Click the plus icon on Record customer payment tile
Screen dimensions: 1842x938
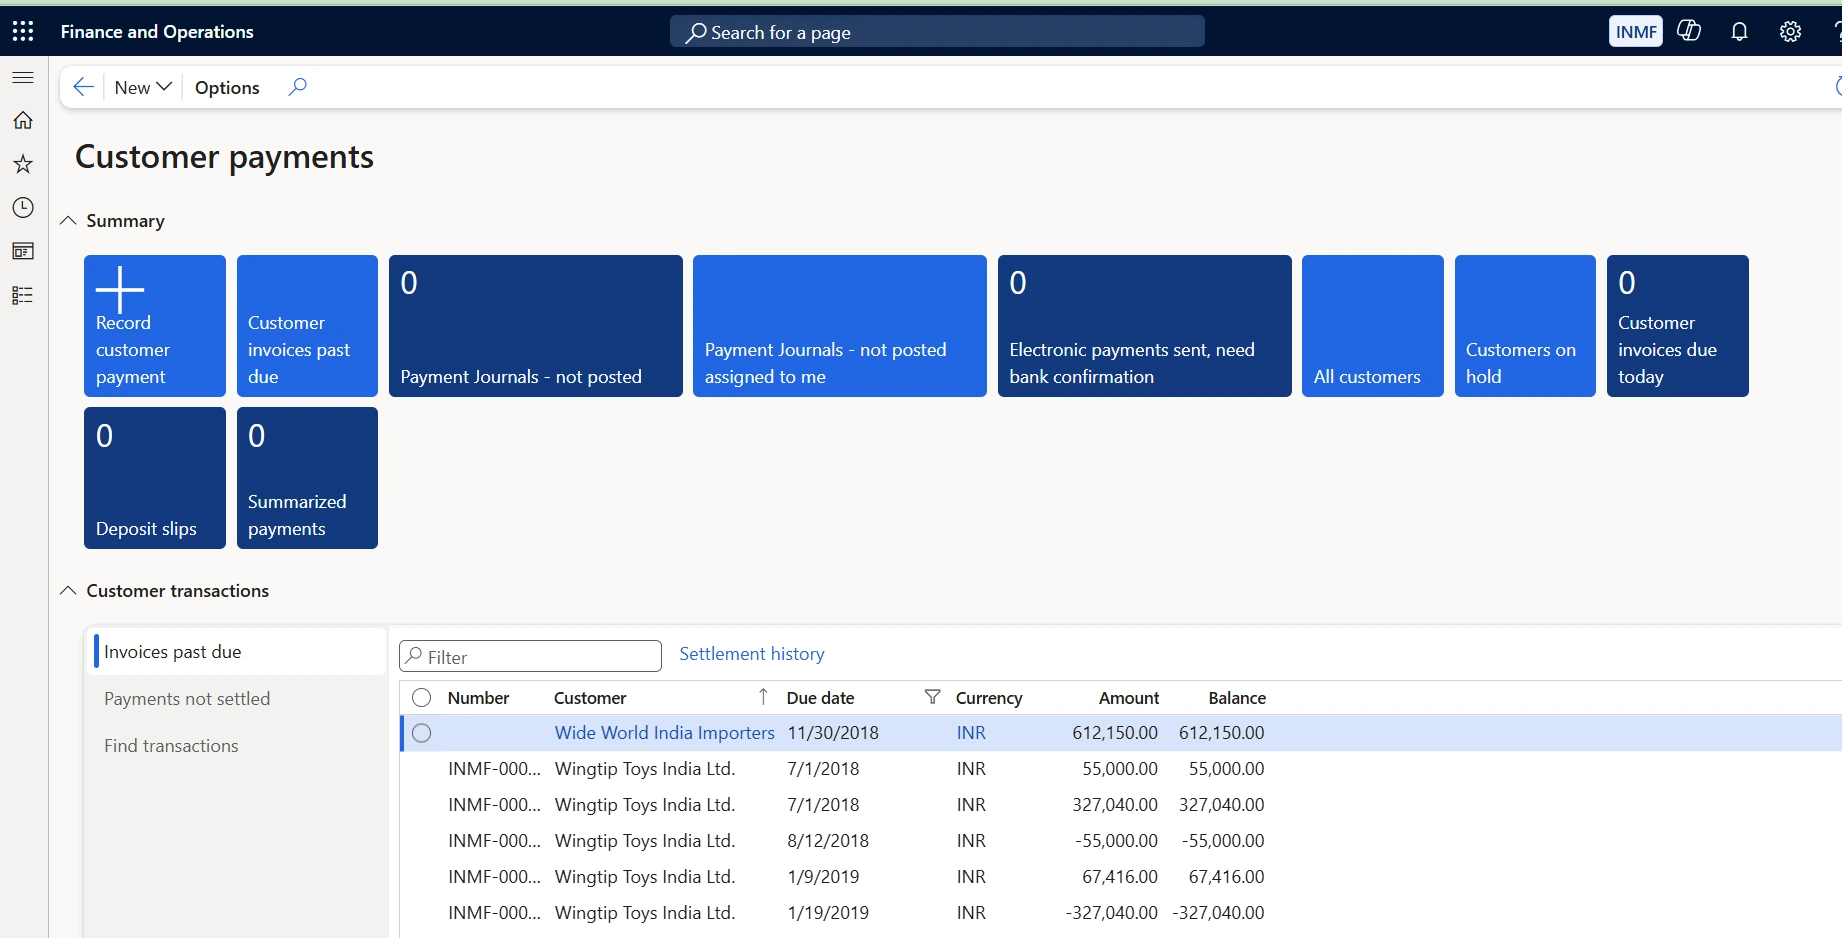[x=120, y=290]
